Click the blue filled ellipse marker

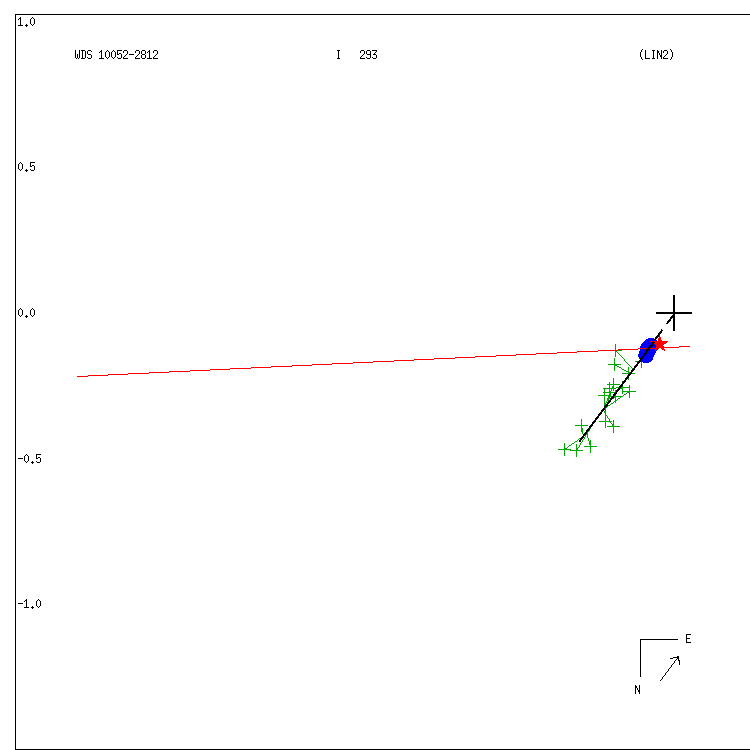pyautogui.click(x=647, y=351)
